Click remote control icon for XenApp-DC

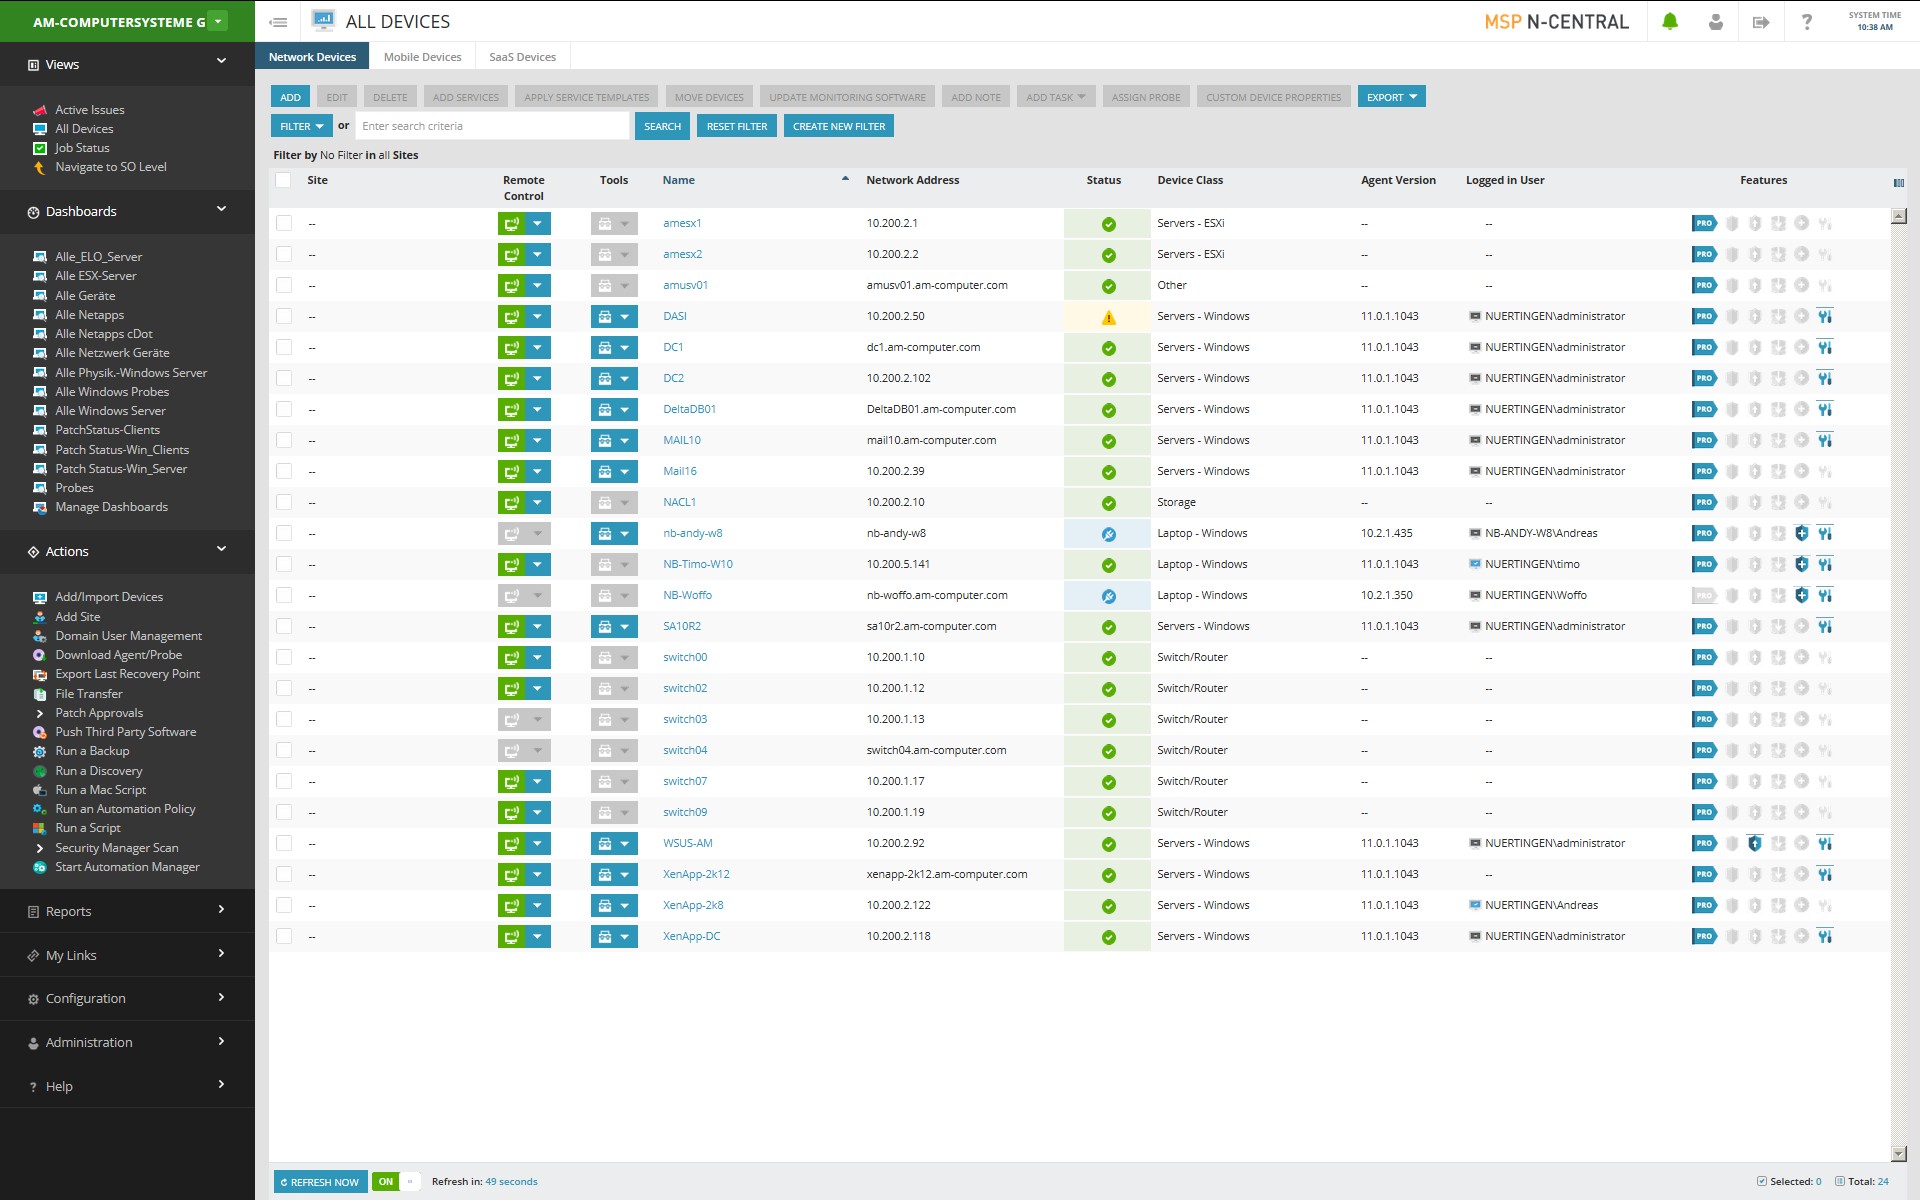coord(511,937)
